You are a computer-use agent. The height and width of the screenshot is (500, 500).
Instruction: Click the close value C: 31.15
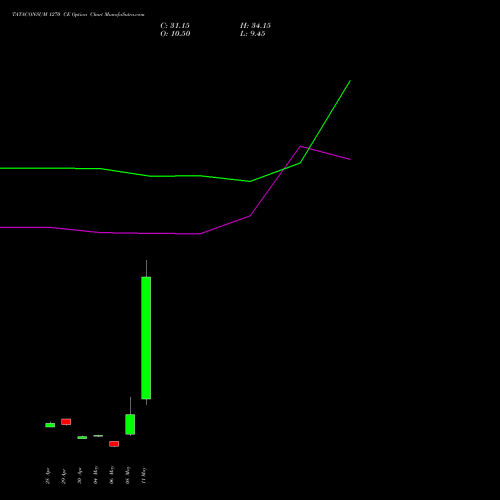click(175, 26)
